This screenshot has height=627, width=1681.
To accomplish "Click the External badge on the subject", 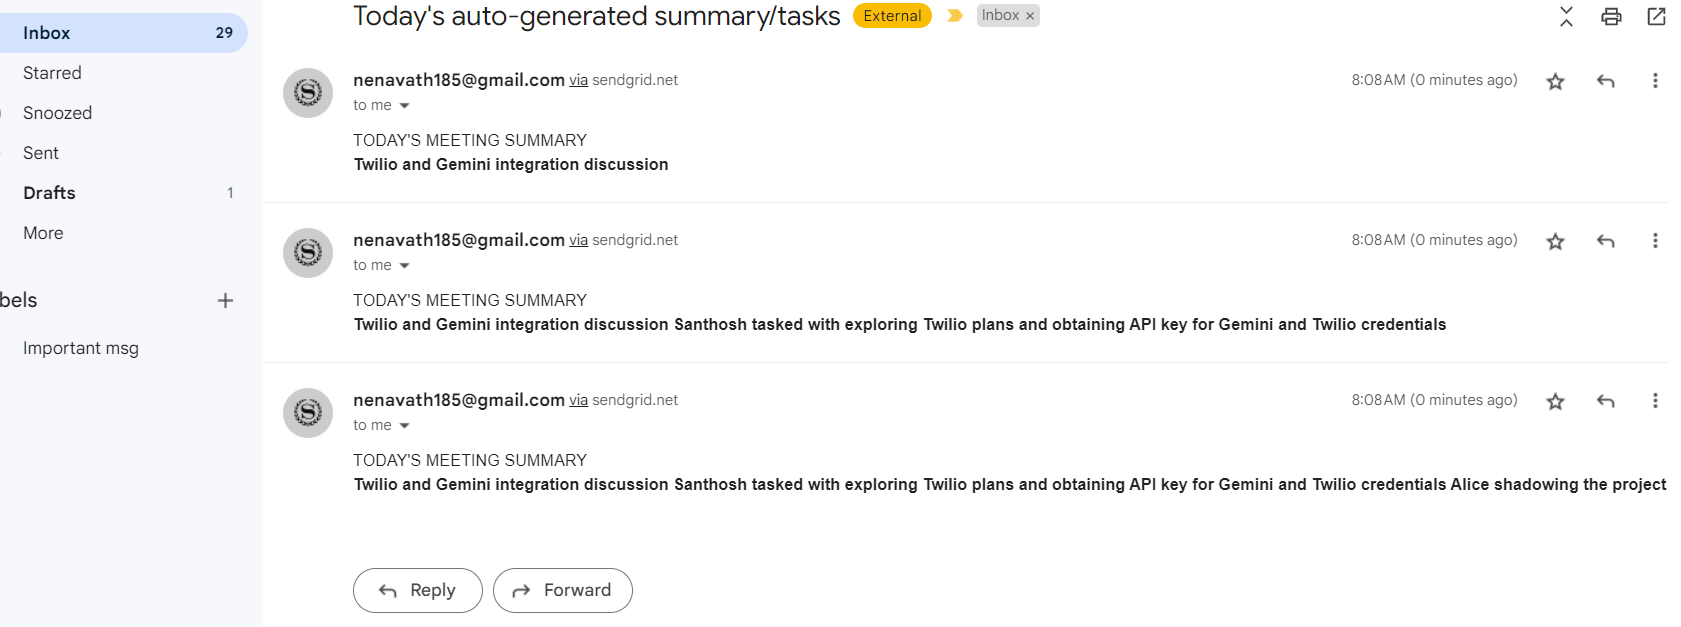I will pos(891,15).
